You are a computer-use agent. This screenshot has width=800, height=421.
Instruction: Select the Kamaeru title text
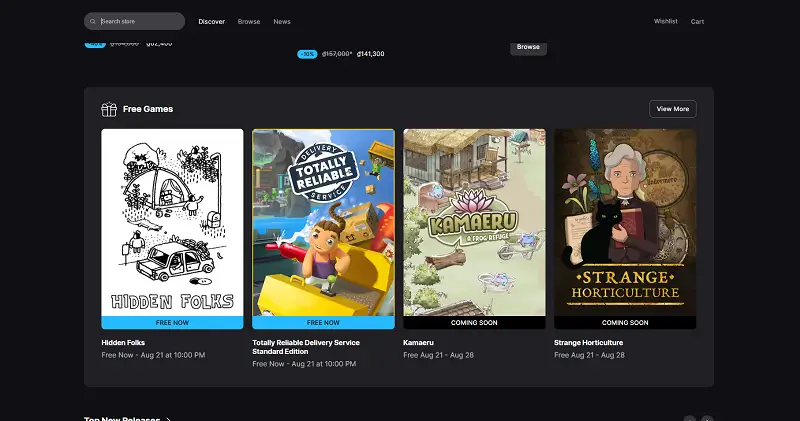pyautogui.click(x=418, y=342)
